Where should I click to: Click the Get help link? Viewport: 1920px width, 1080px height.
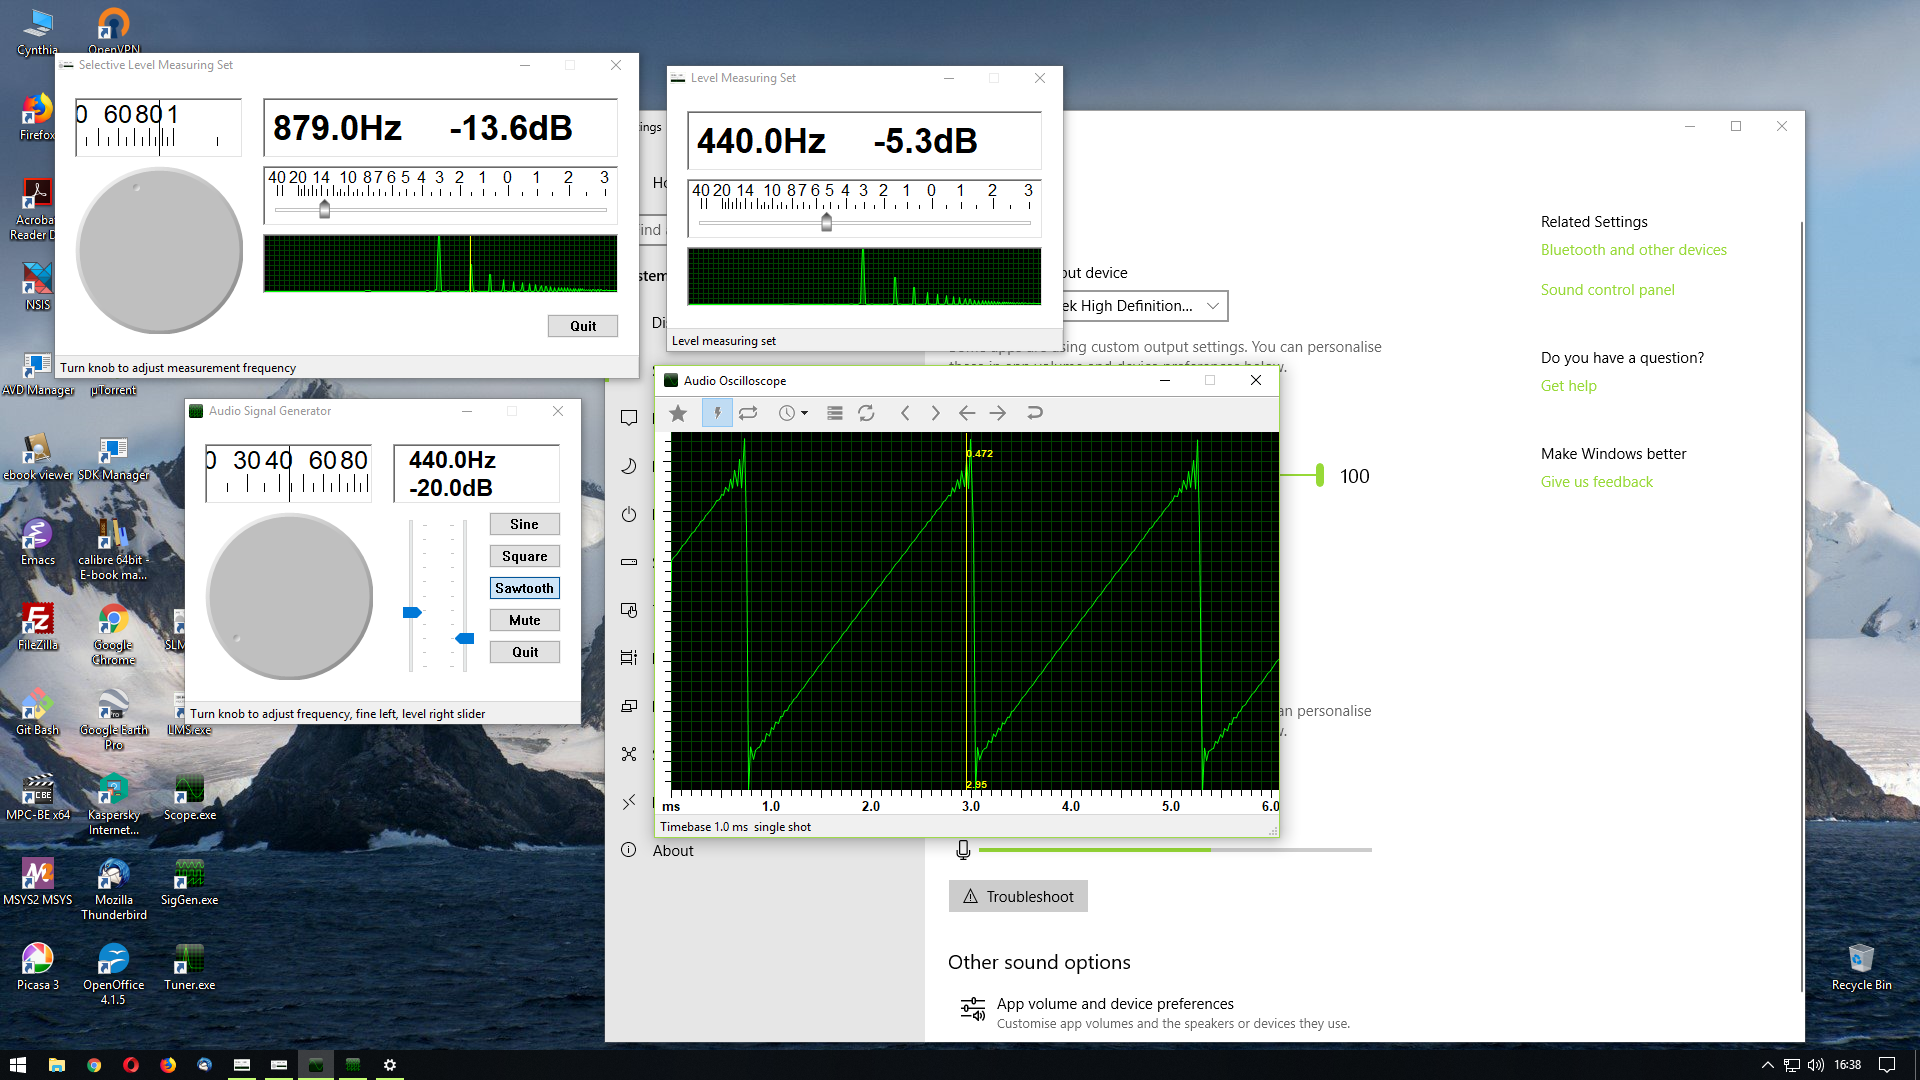tap(1568, 386)
